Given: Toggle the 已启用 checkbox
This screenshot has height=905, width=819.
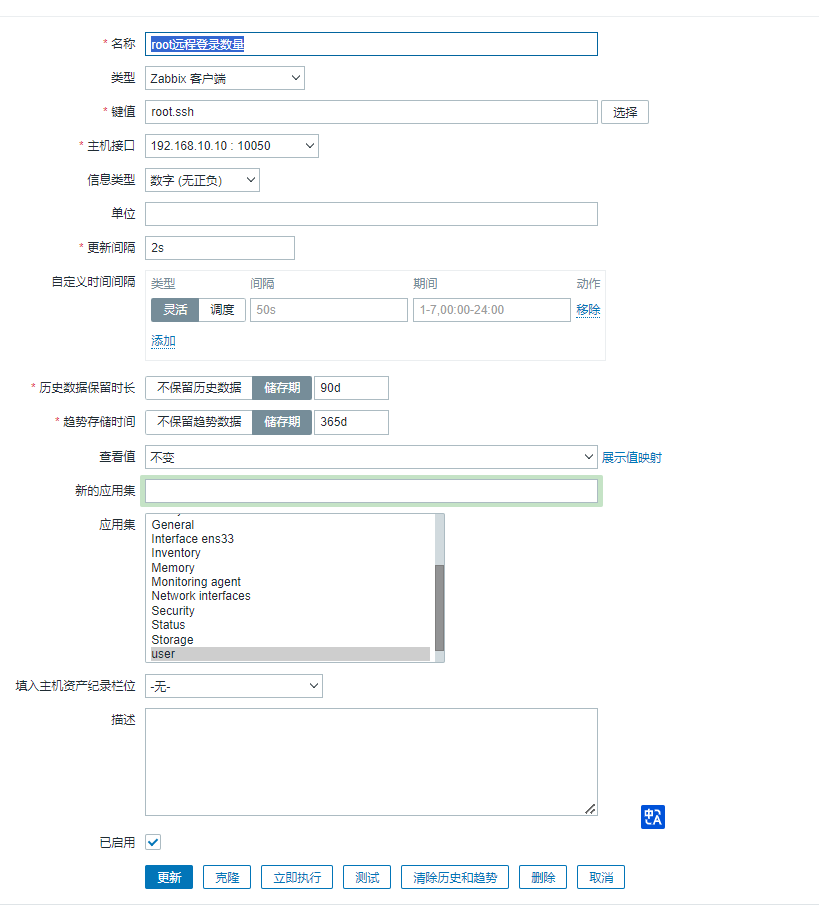Looking at the screenshot, I should click(153, 842).
